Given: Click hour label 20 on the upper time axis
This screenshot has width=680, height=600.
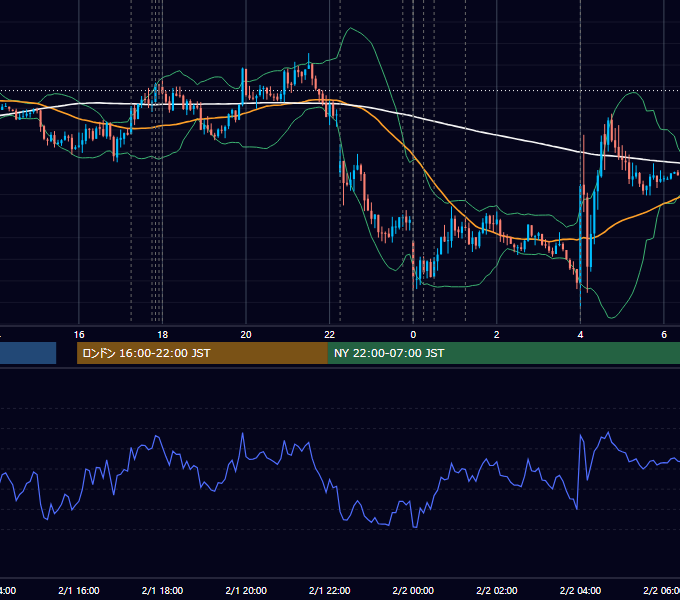Looking at the screenshot, I should tap(246, 335).
